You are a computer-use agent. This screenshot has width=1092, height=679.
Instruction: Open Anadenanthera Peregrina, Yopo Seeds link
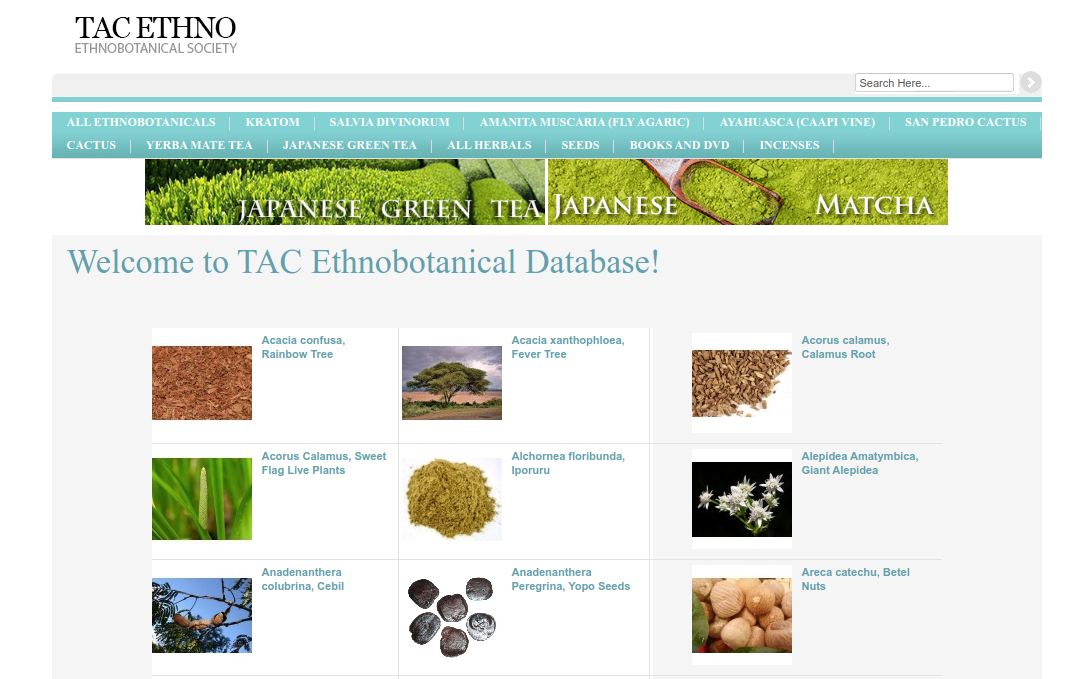click(570, 579)
